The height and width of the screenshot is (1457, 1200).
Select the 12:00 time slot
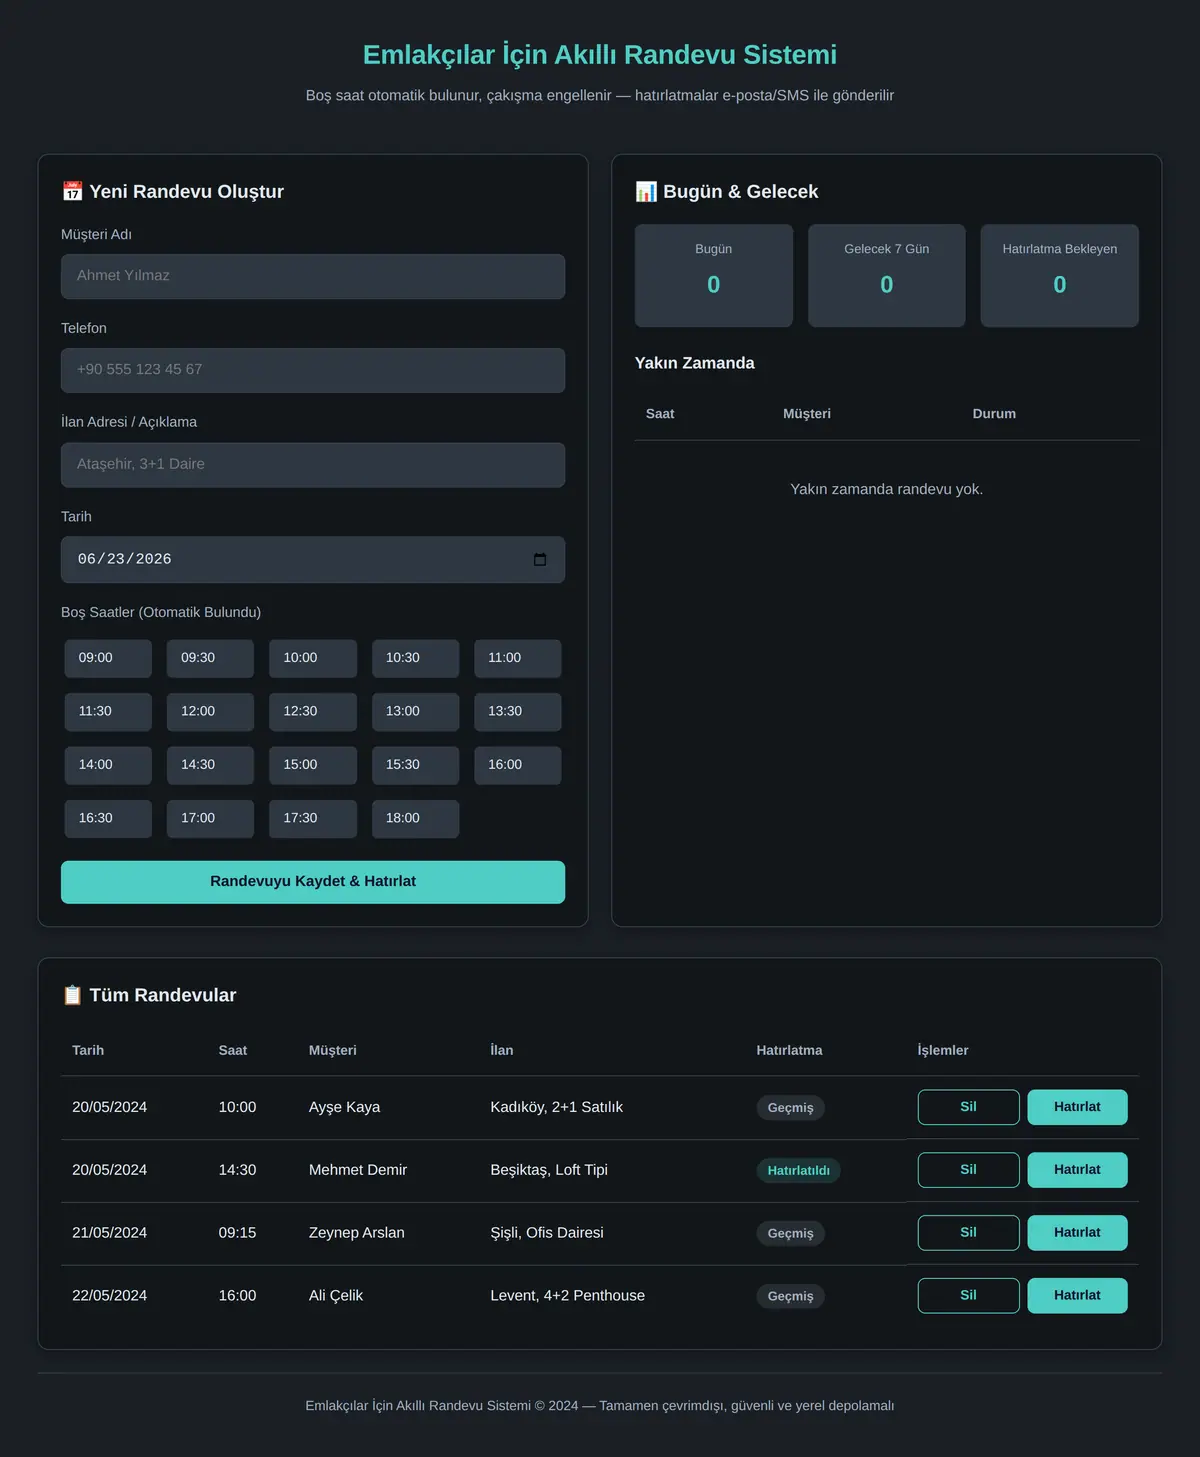pos(210,712)
